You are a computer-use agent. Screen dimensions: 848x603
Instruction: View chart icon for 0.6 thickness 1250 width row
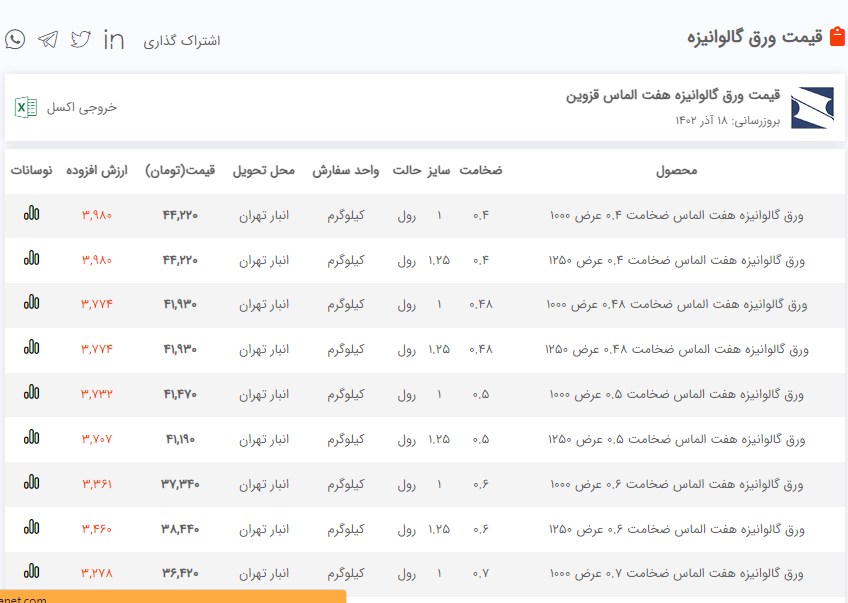(32, 527)
